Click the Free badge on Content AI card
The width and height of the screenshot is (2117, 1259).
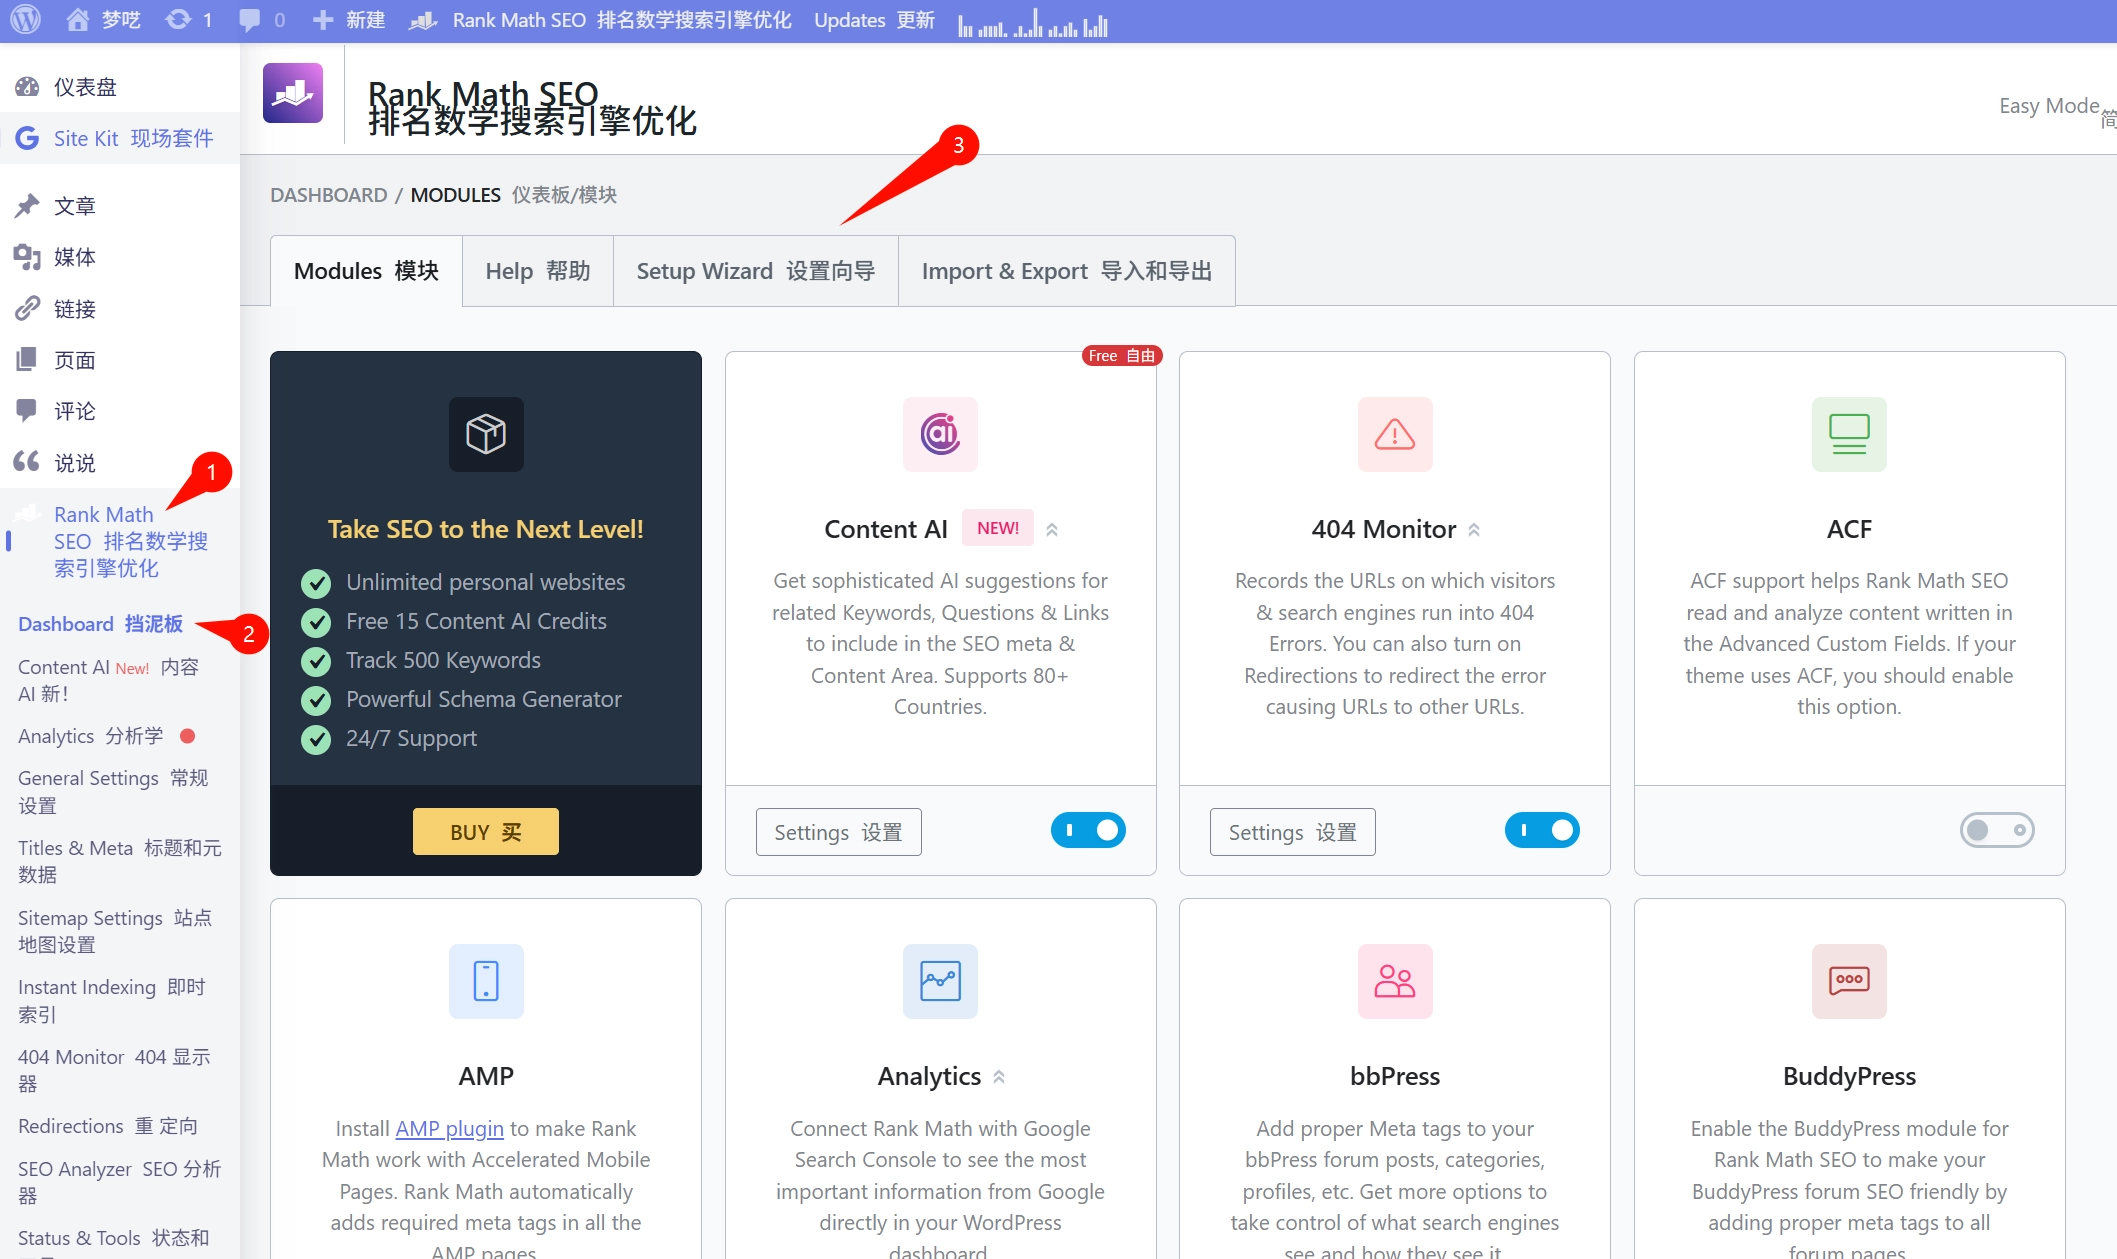click(x=1122, y=356)
